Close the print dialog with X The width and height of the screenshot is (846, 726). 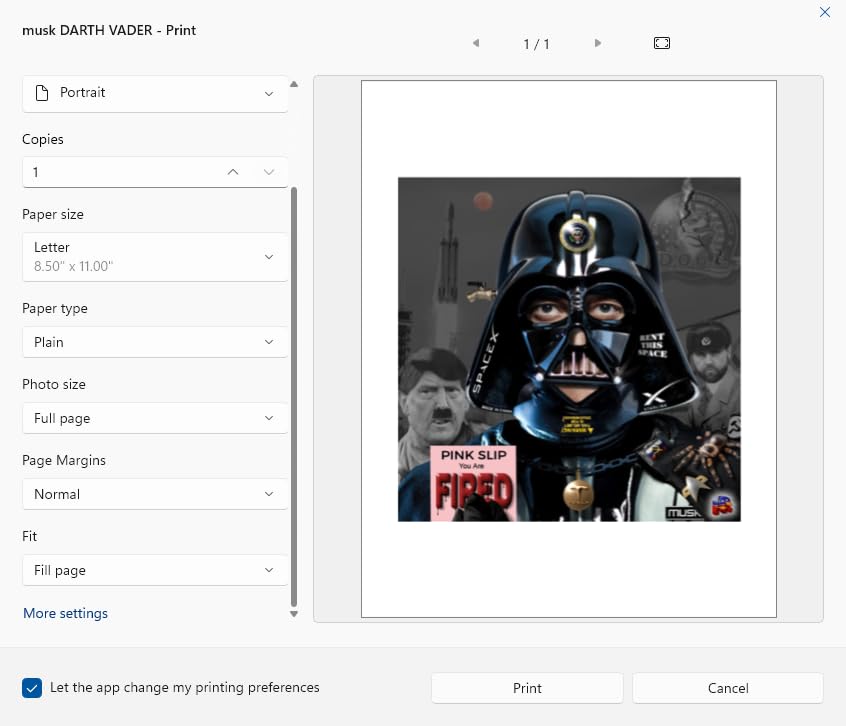824,12
